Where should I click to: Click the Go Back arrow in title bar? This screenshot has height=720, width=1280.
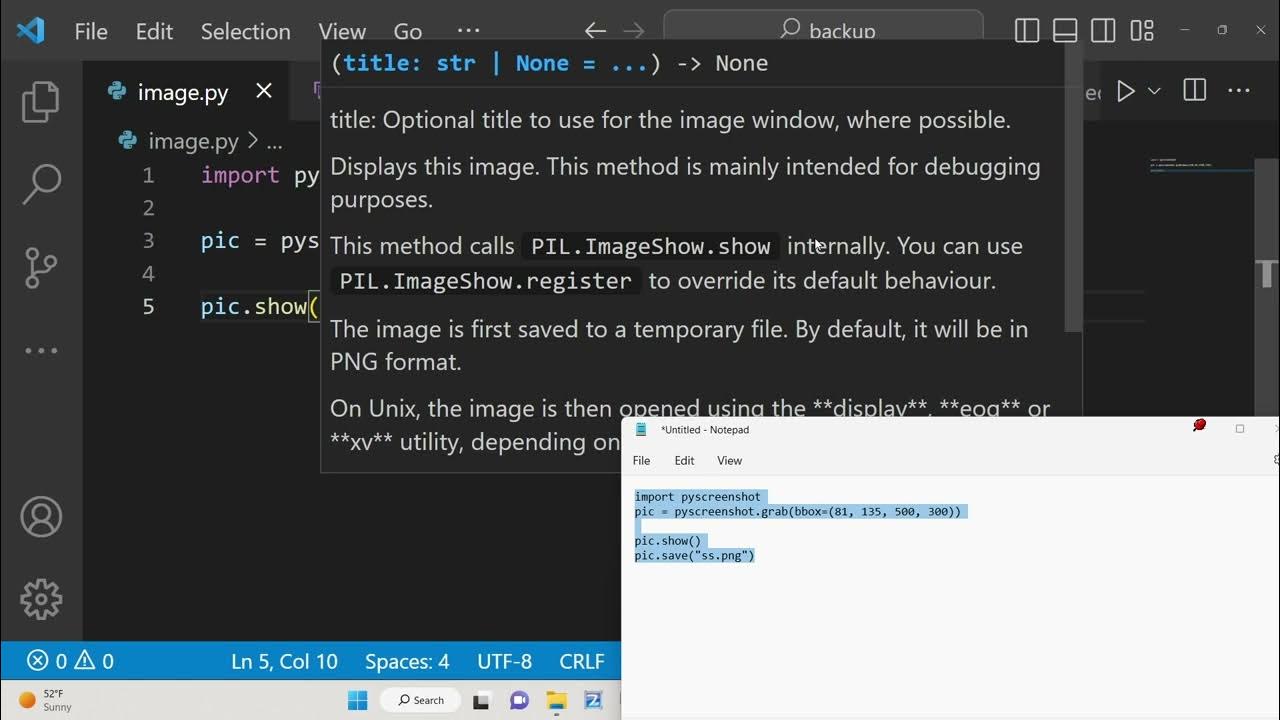(595, 31)
